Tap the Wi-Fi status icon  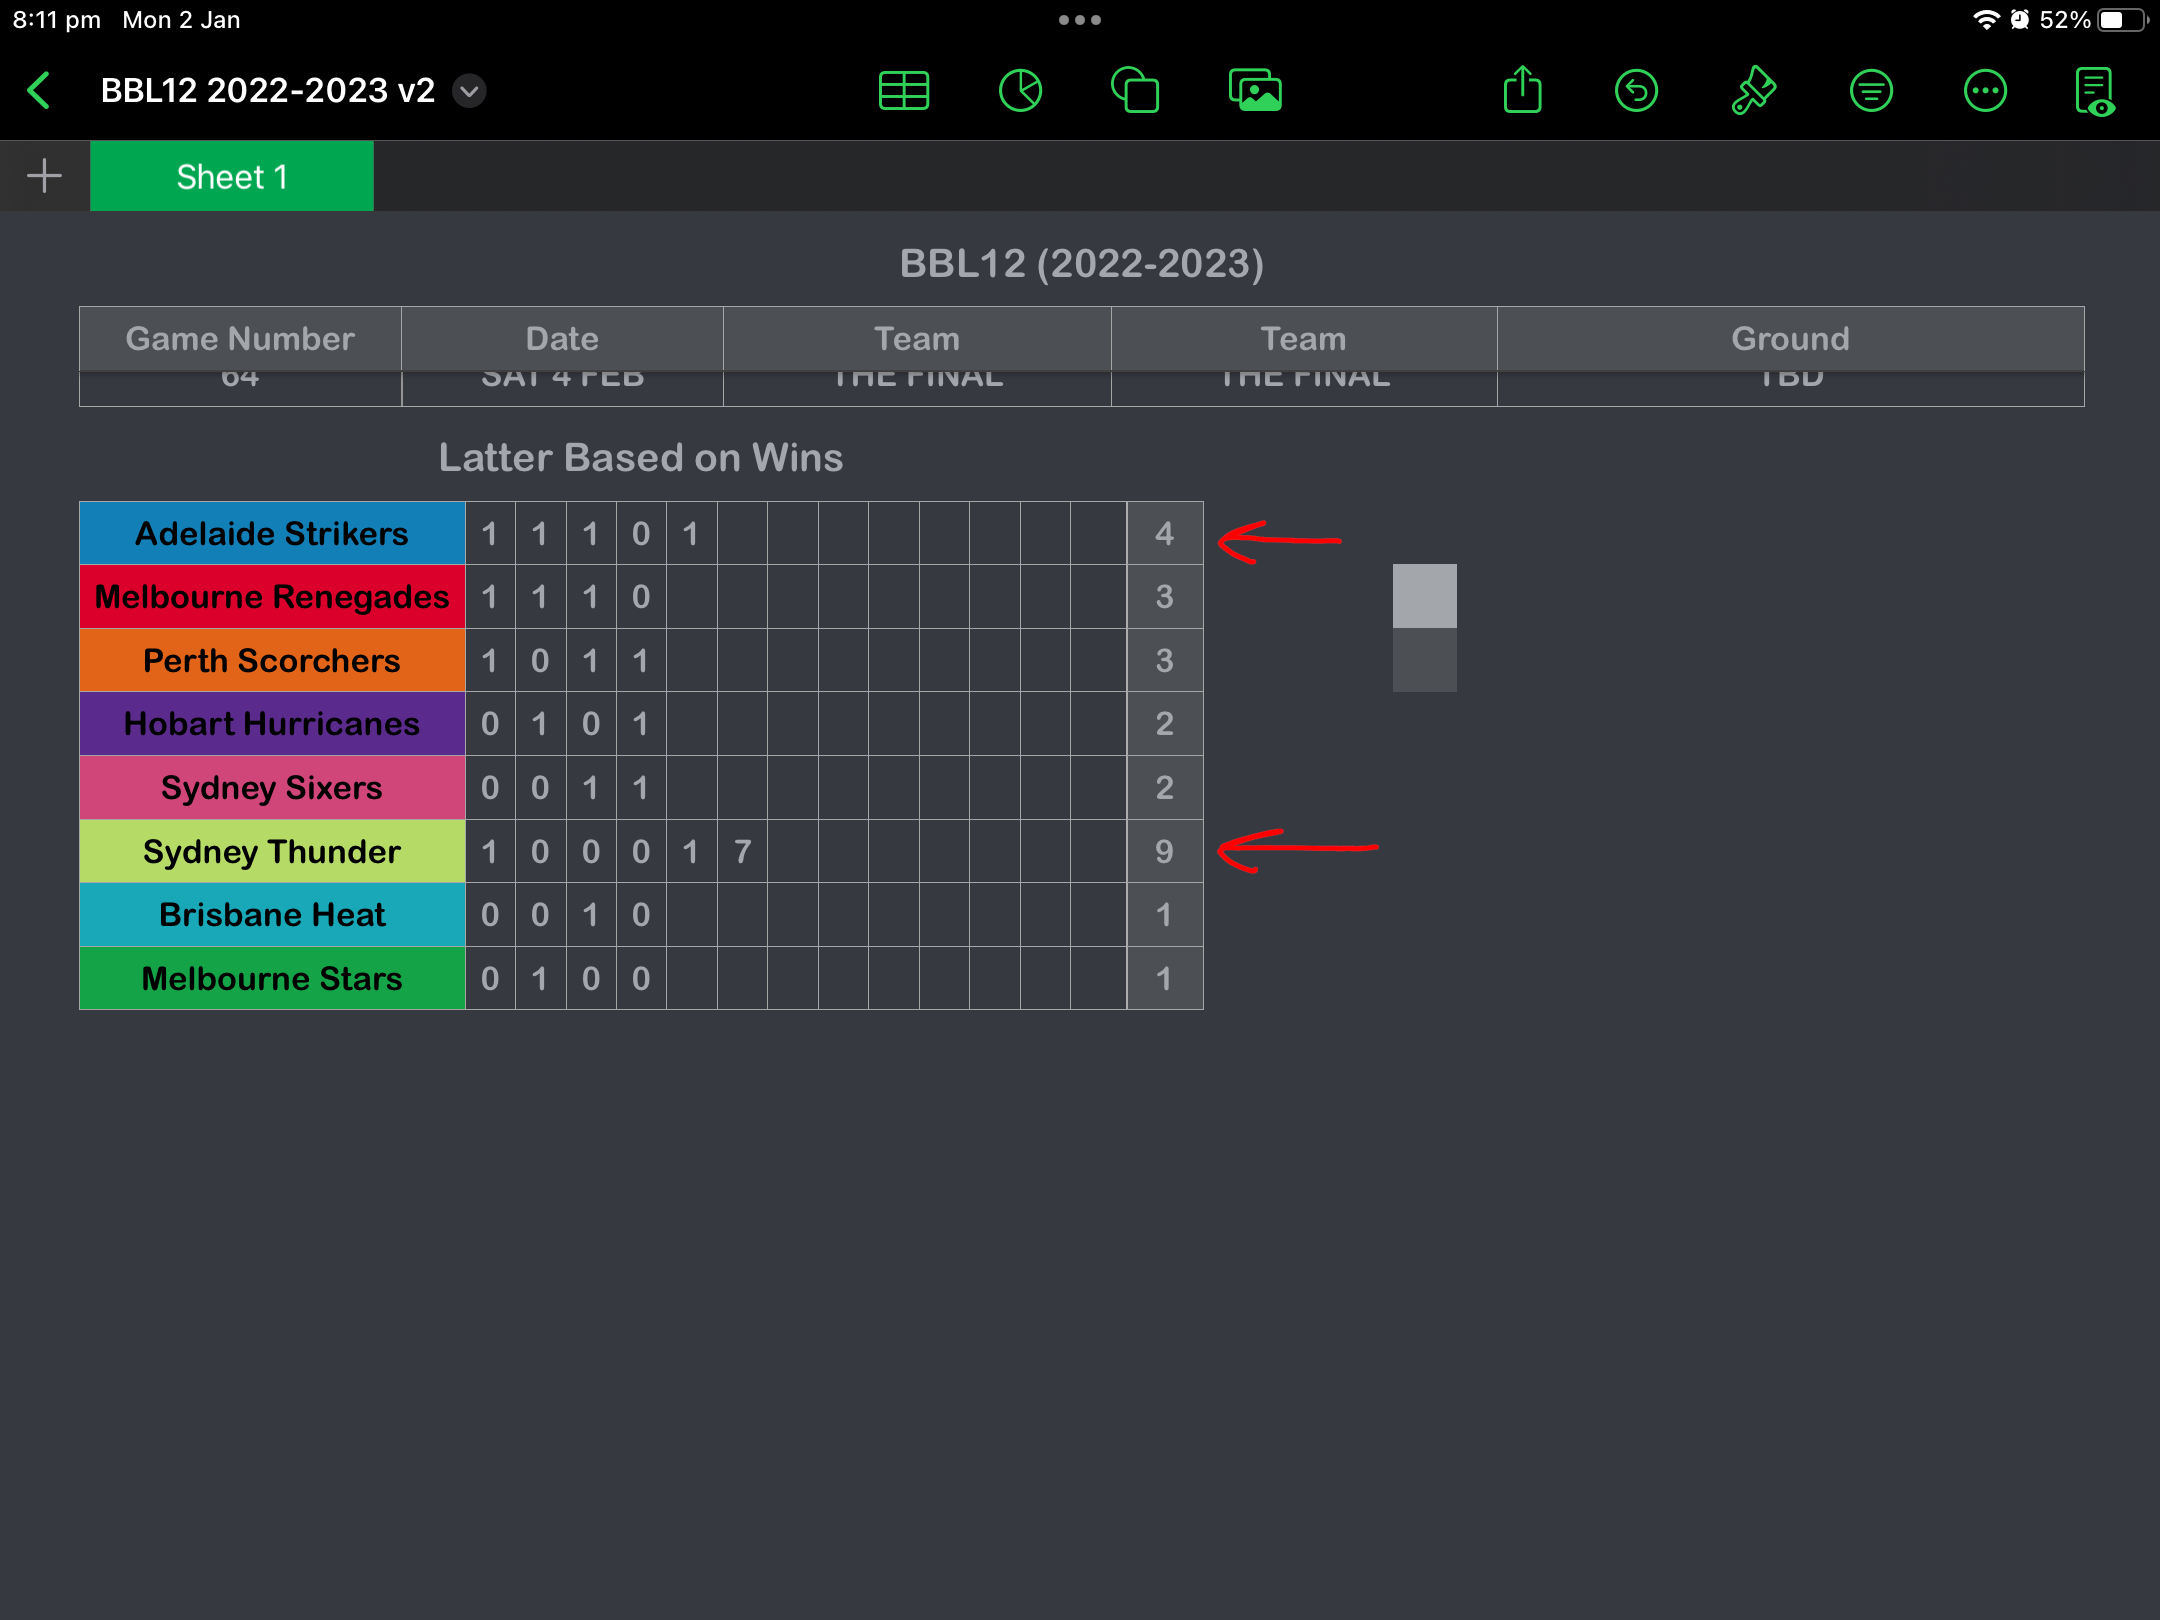1985,20
